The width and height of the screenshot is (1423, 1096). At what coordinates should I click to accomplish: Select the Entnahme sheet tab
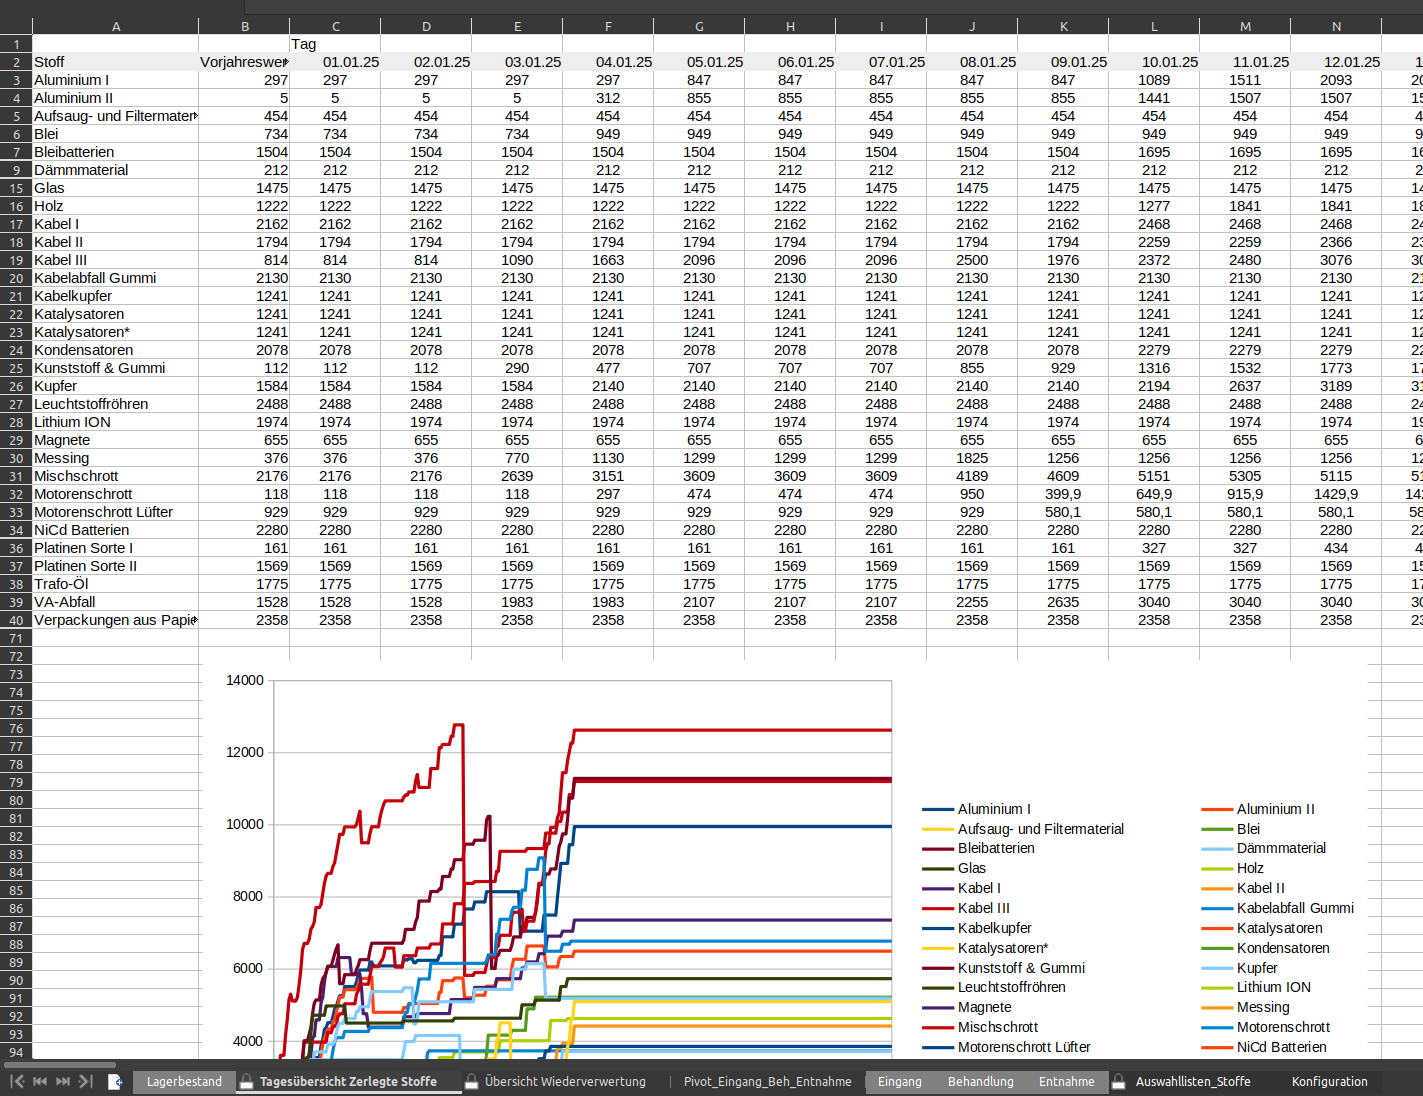(x=1066, y=1081)
